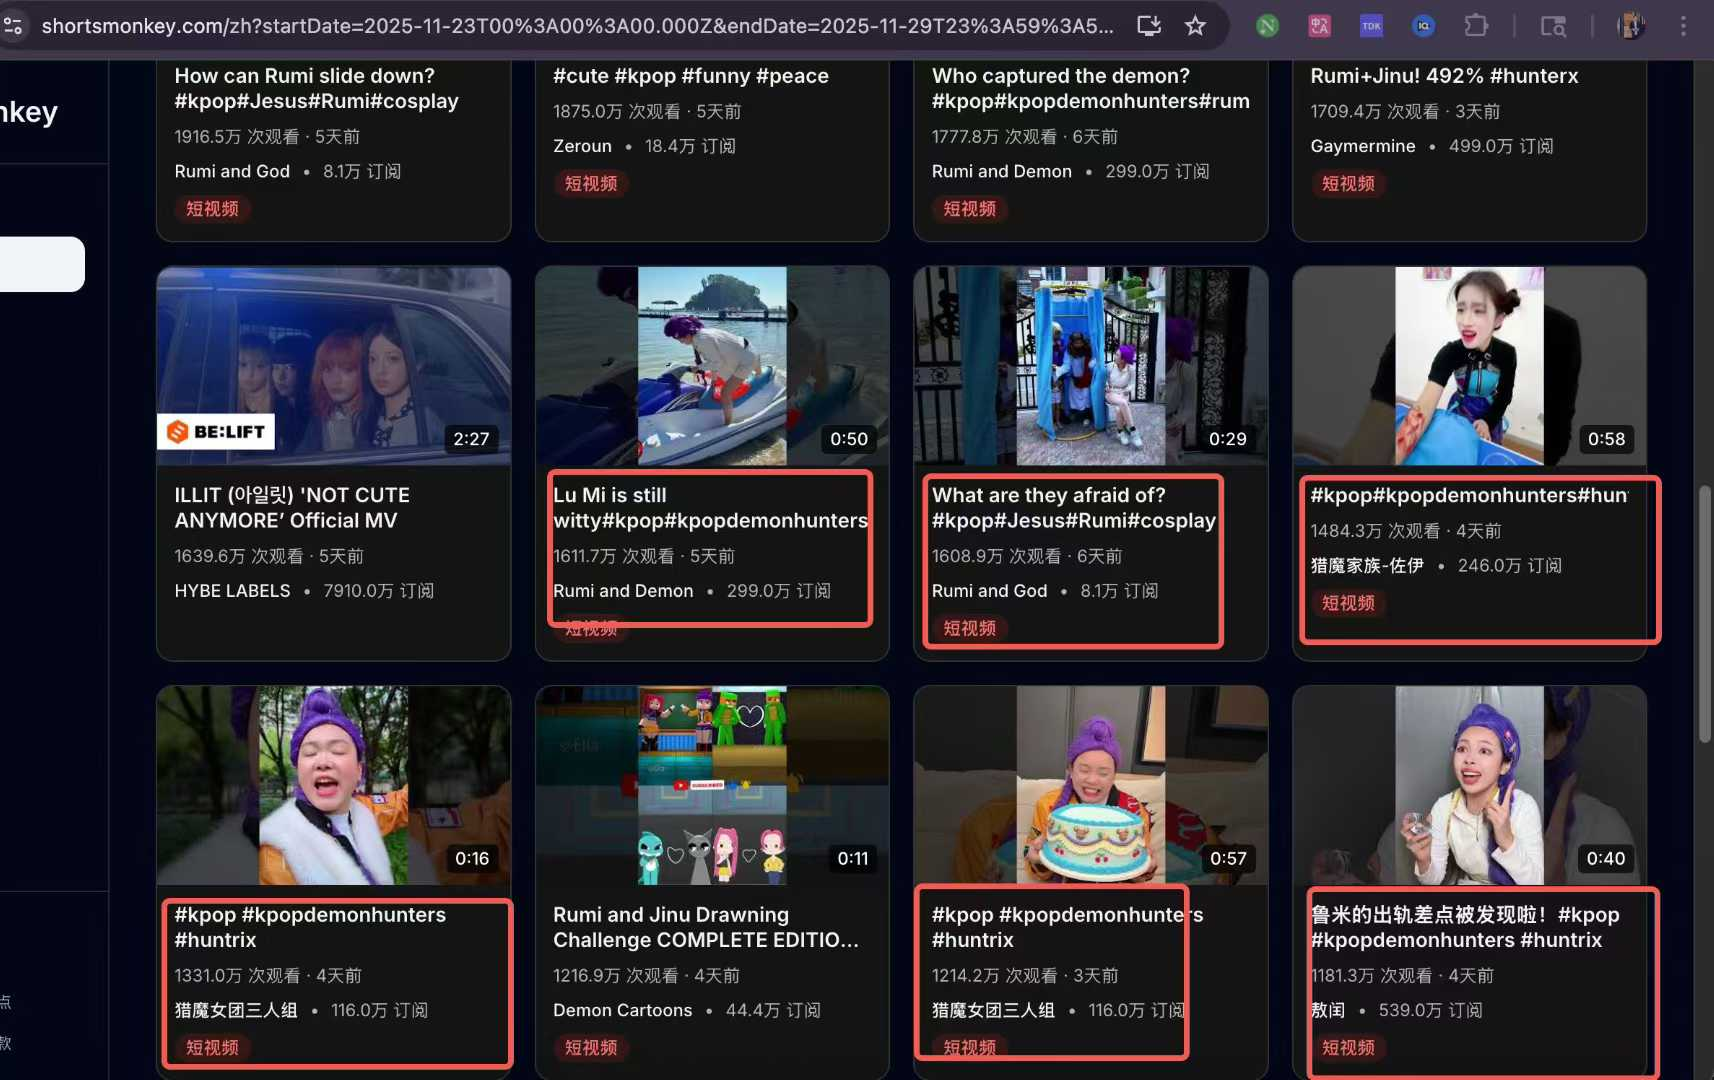This screenshot has width=1714, height=1080.
Task: Open 'Who captured the demon?' video title
Action: [1091, 88]
